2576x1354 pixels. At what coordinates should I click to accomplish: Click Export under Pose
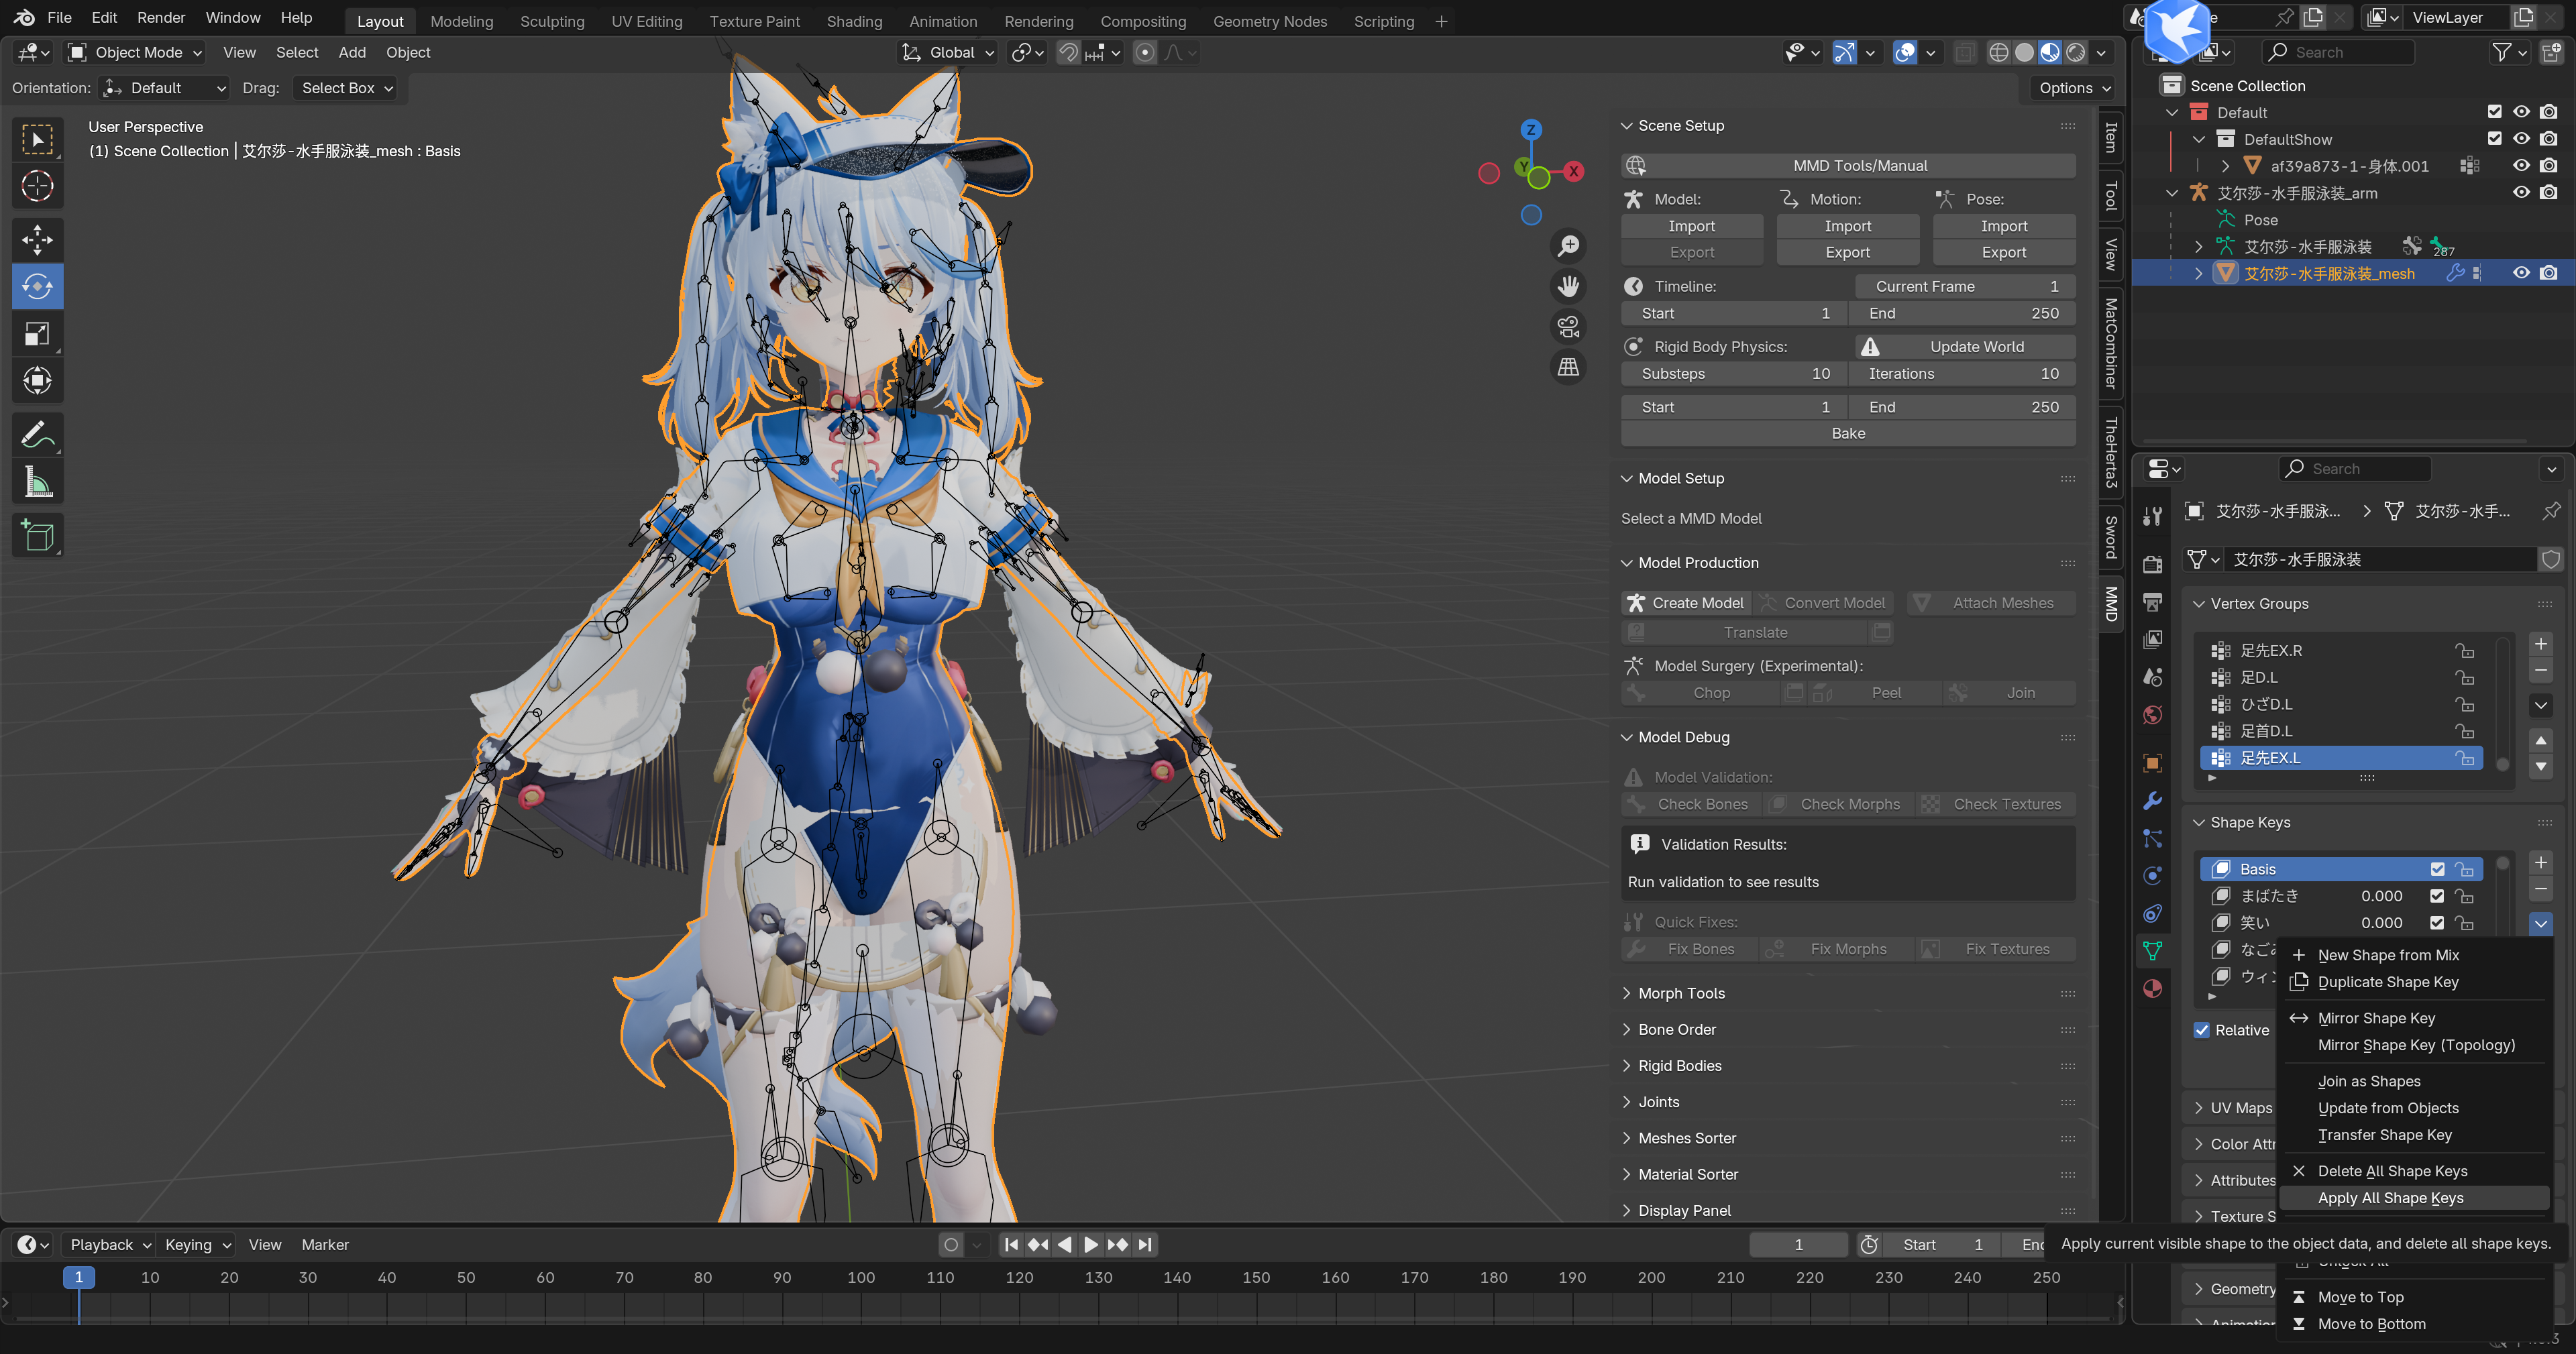[2004, 253]
